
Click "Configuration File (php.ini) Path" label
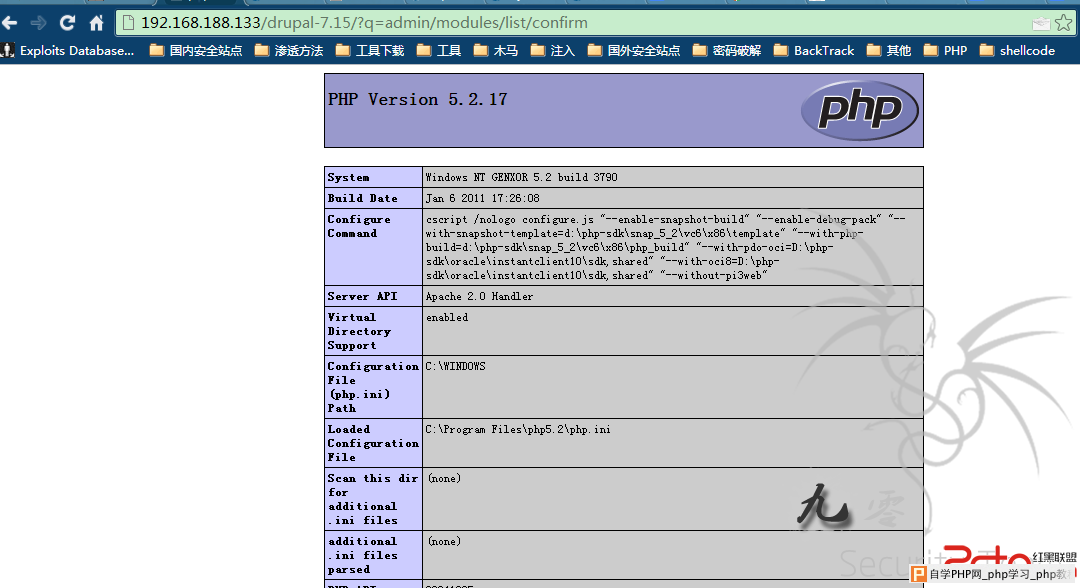pos(373,387)
